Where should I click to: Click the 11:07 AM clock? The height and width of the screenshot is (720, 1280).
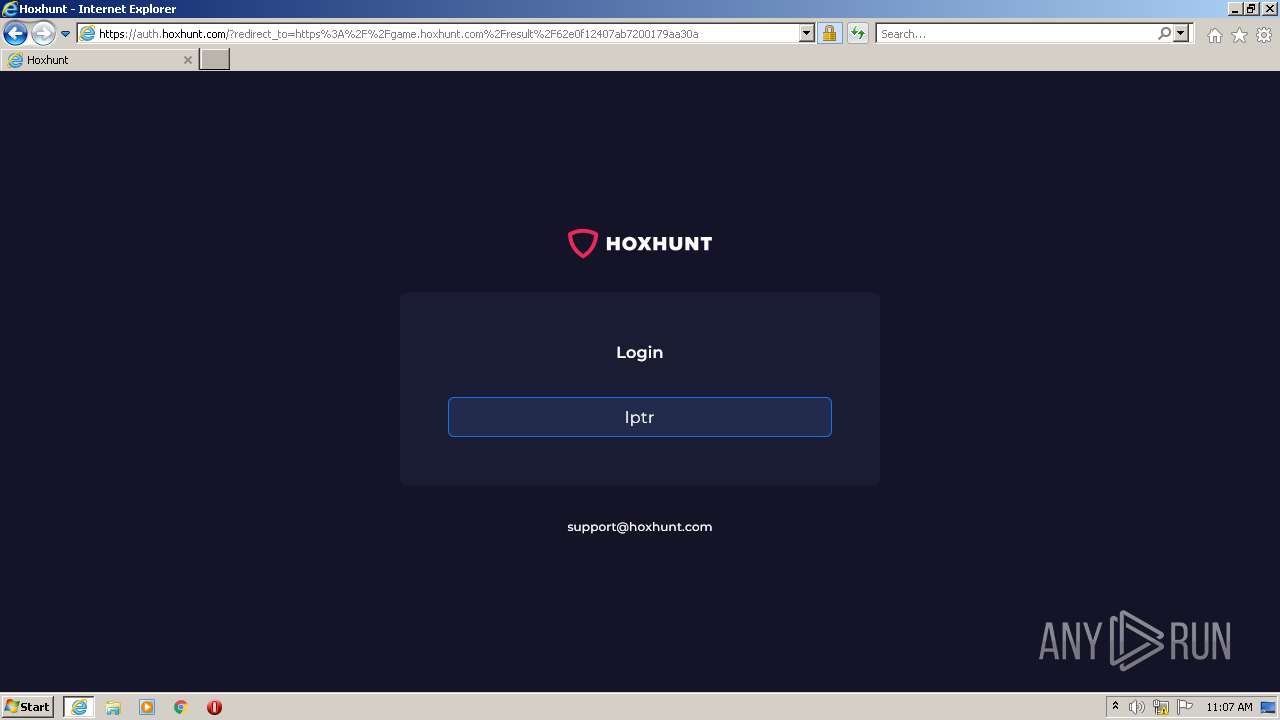tap(1229, 707)
